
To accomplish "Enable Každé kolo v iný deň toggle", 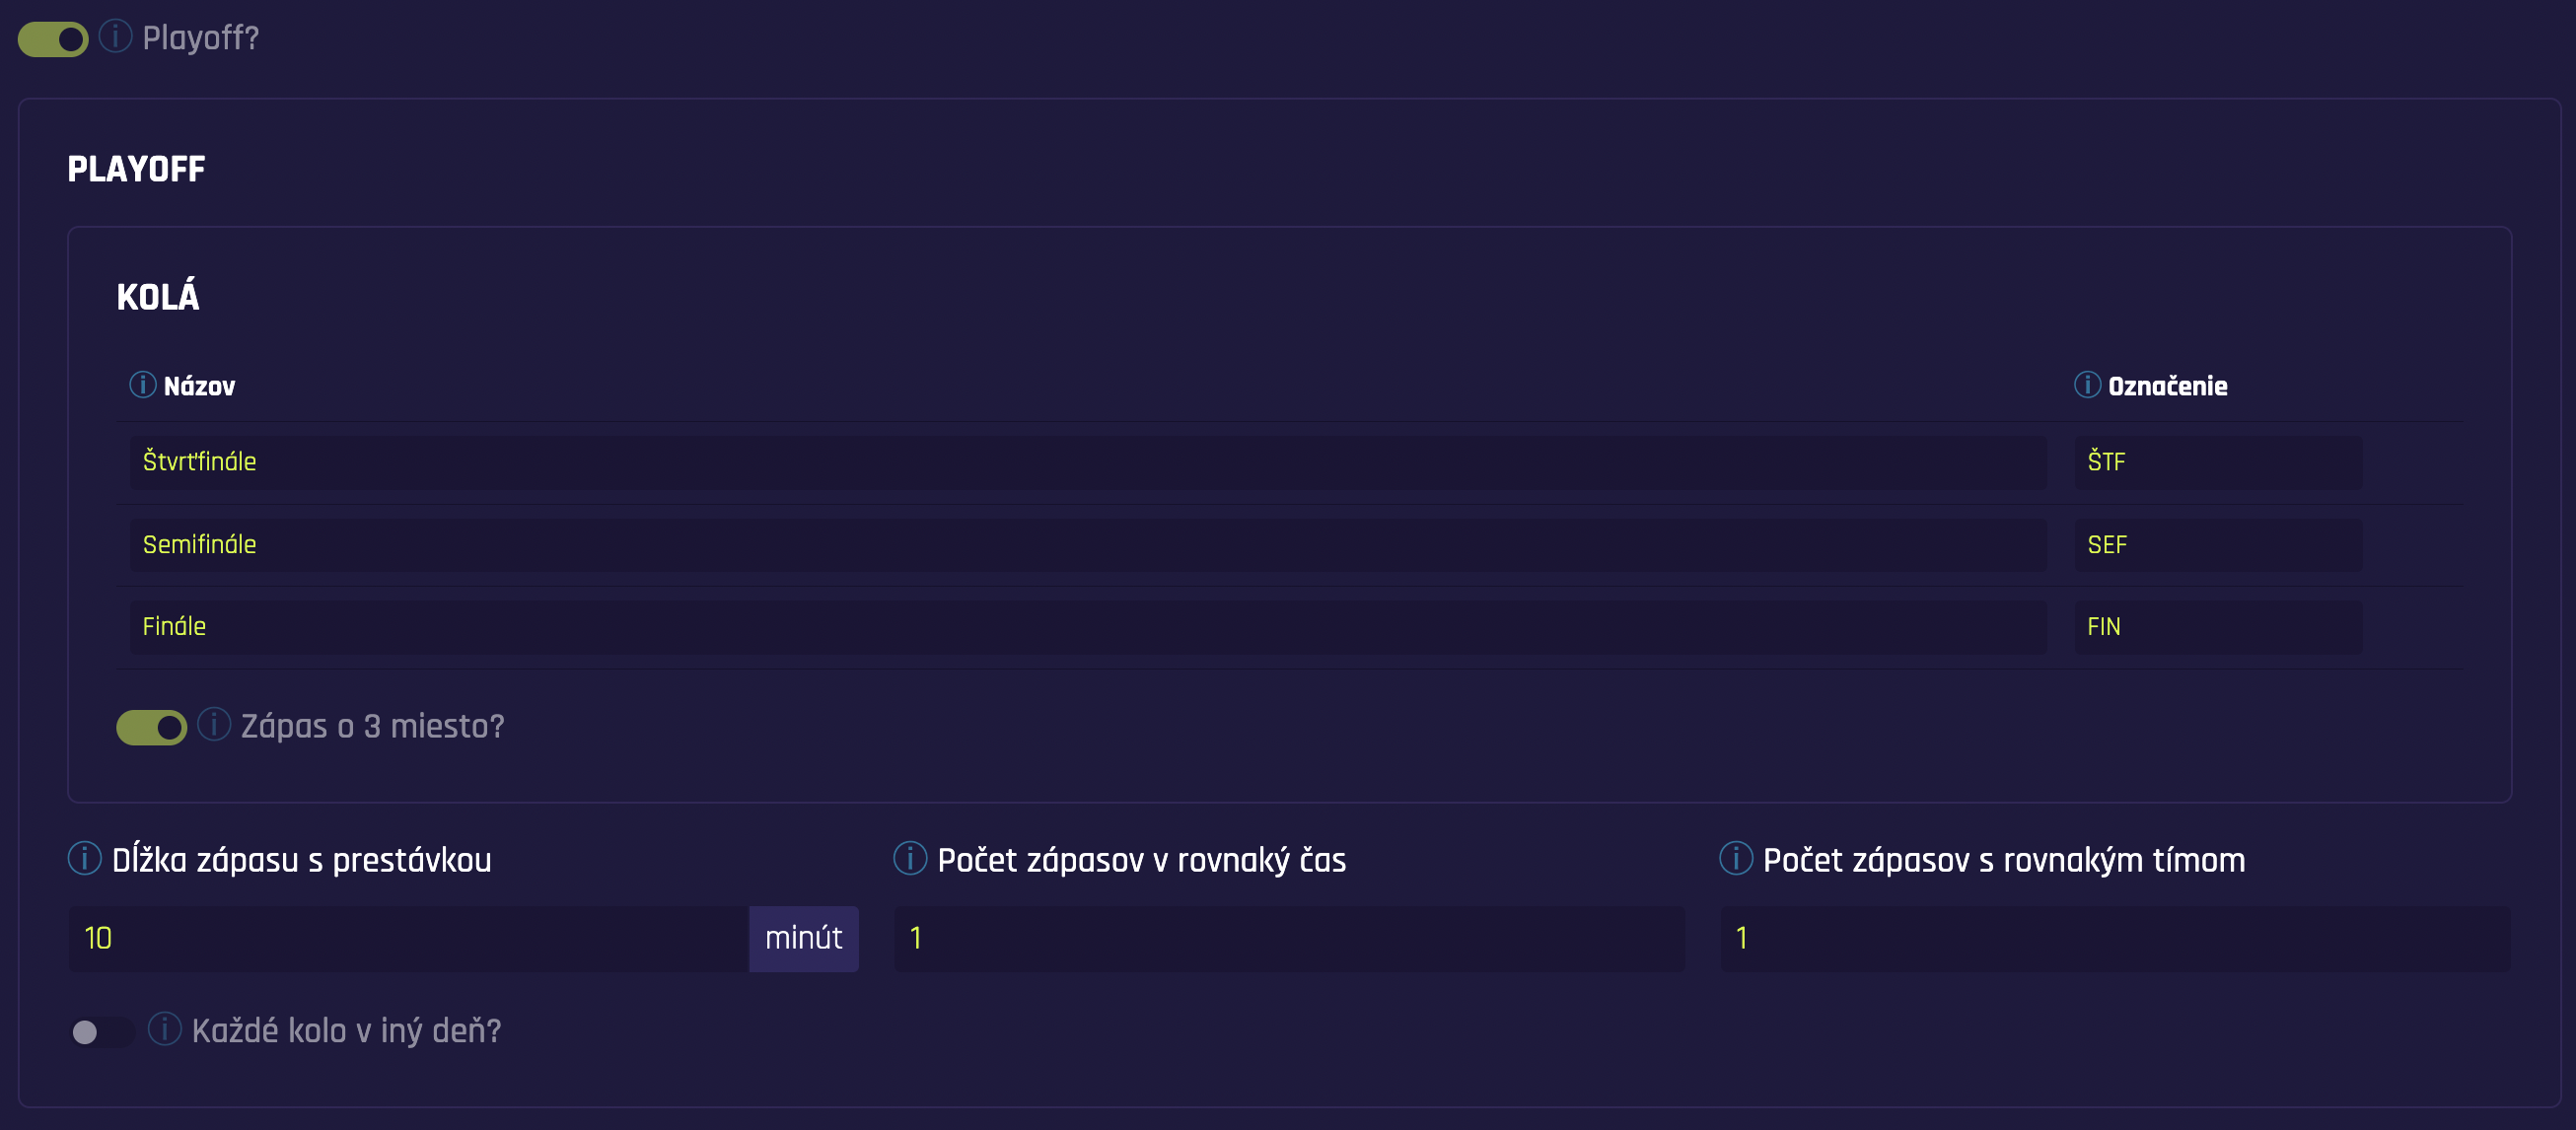I will 101,1031.
